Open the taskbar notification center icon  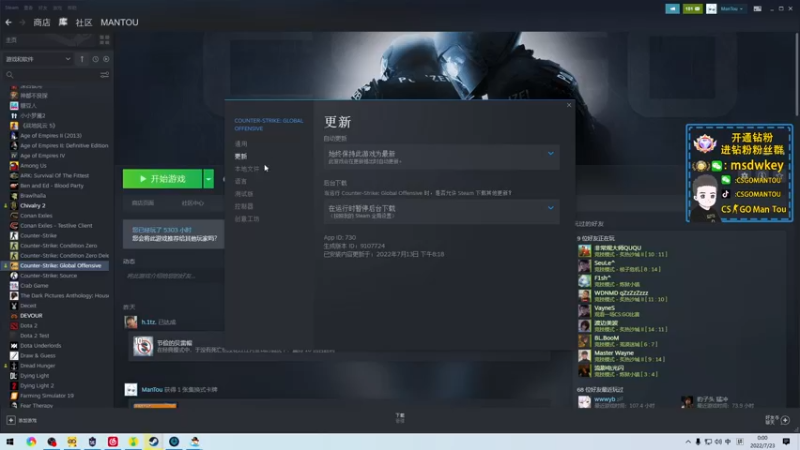786,441
